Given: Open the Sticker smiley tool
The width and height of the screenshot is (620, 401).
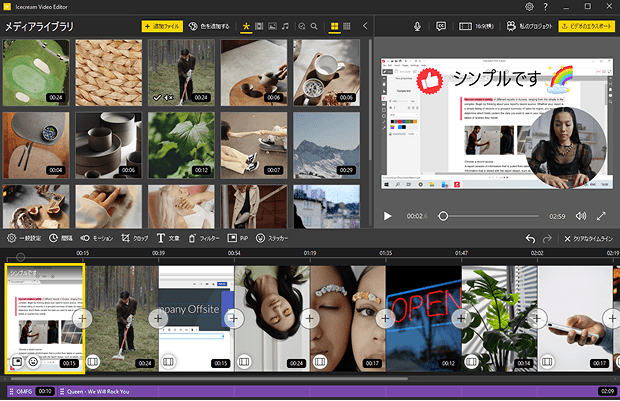Looking at the screenshot, I should (x=272, y=238).
